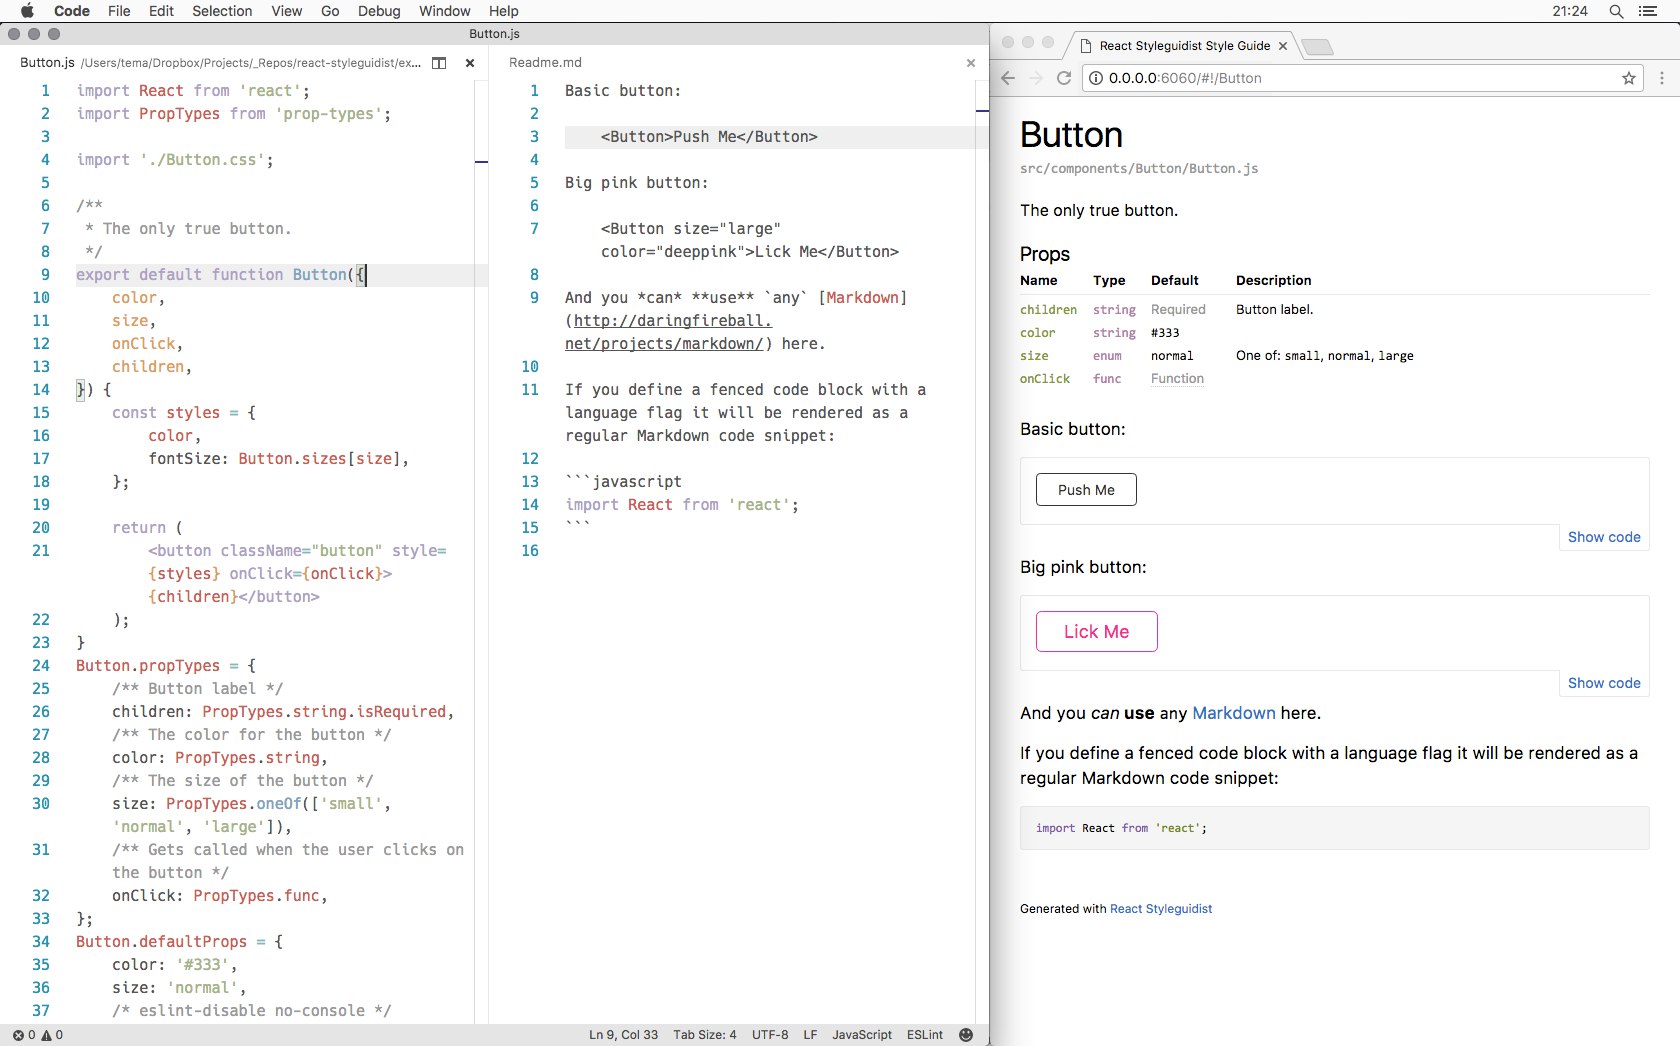Click the feedback smiley icon
The image size is (1680, 1046).
coord(966,1035)
